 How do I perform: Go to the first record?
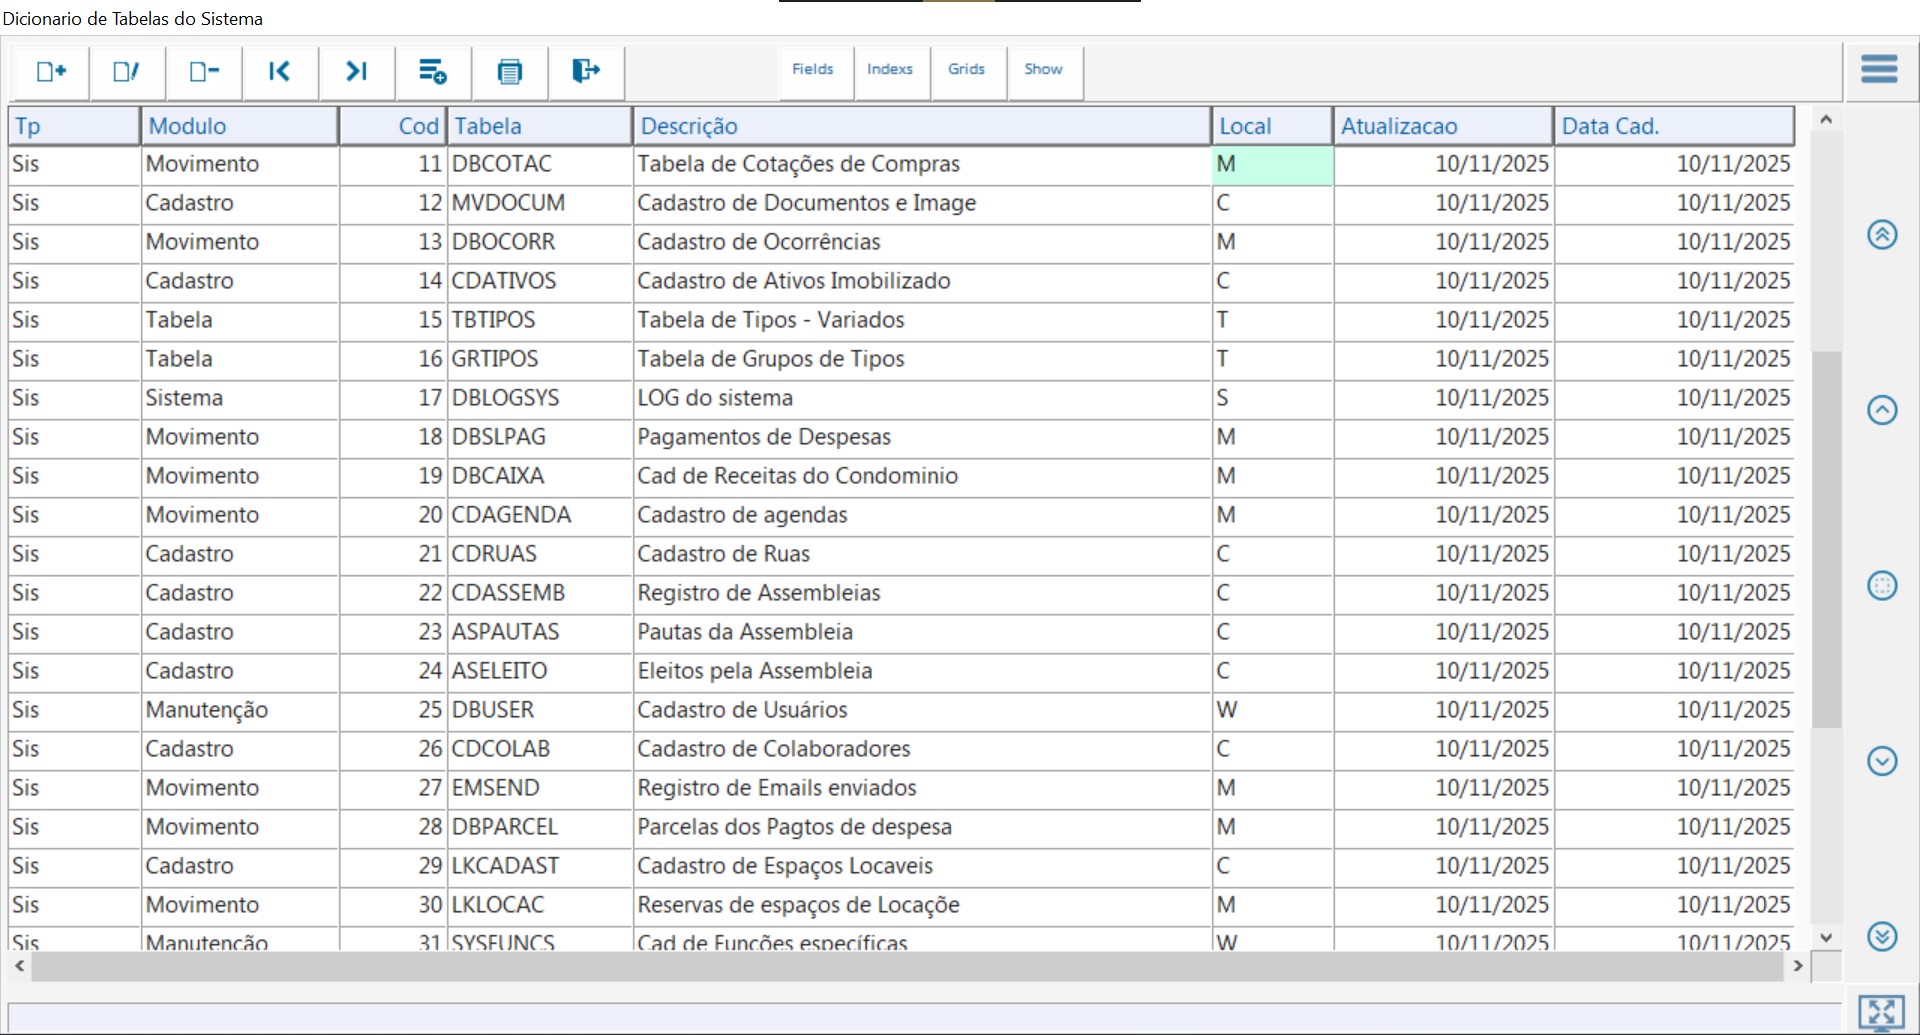pos(280,72)
